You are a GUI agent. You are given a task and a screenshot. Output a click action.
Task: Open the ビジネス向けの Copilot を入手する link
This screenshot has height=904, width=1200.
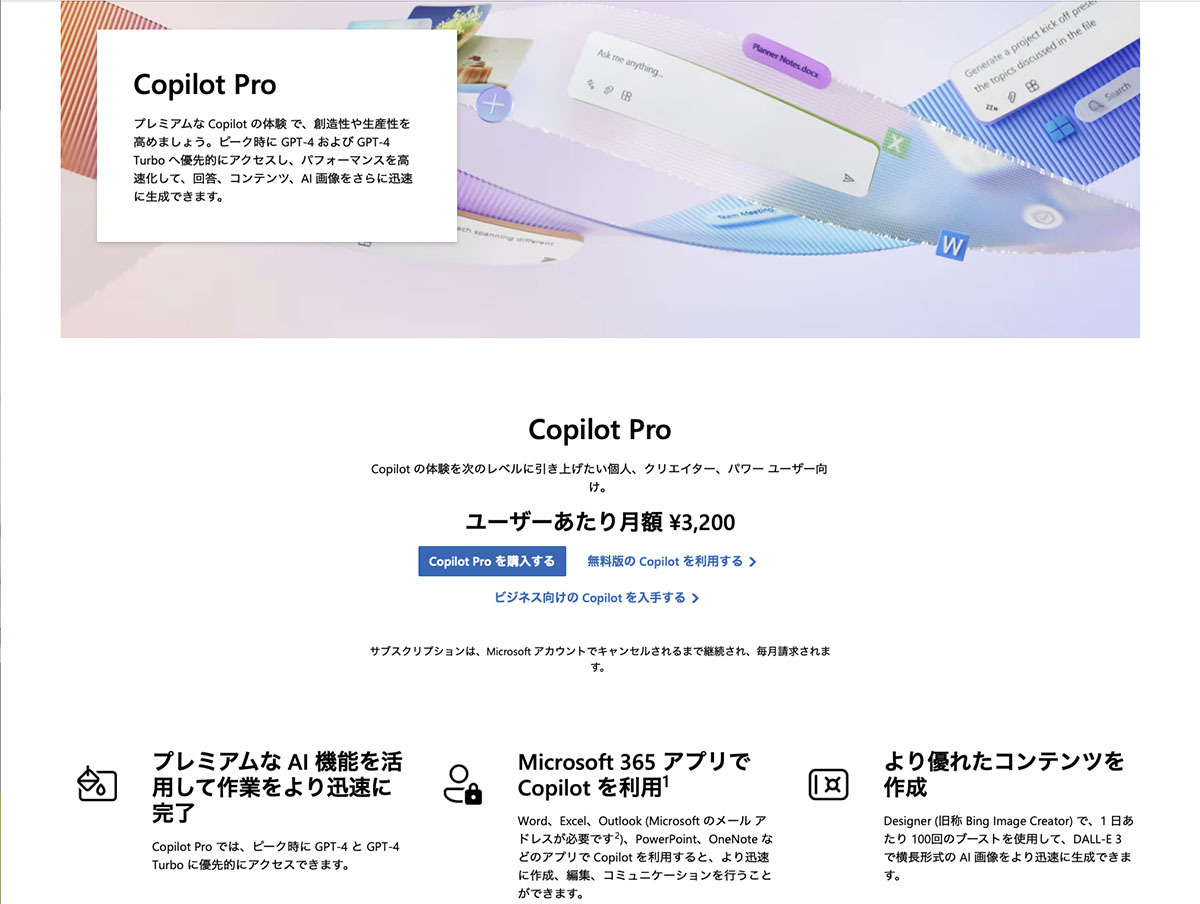(590, 597)
